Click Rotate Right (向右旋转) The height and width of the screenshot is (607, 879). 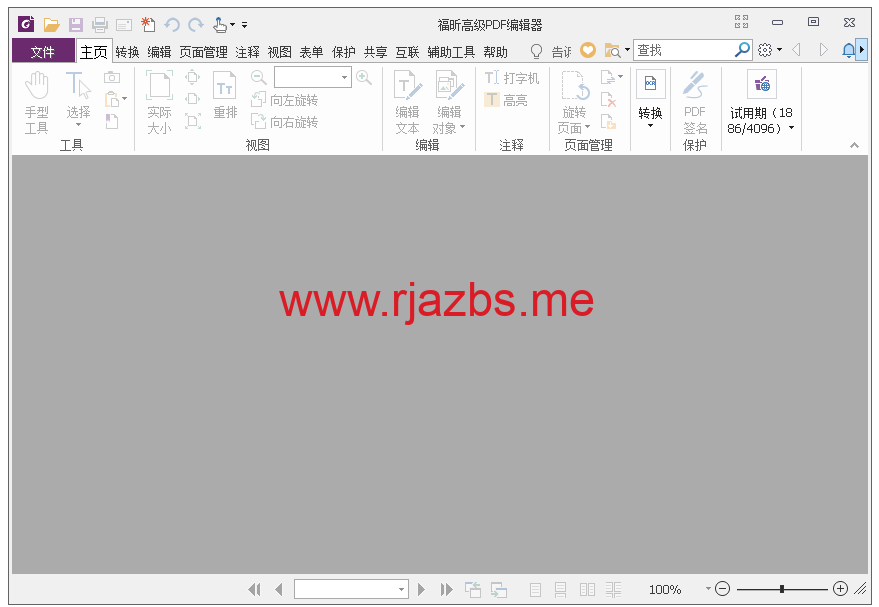(285, 122)
